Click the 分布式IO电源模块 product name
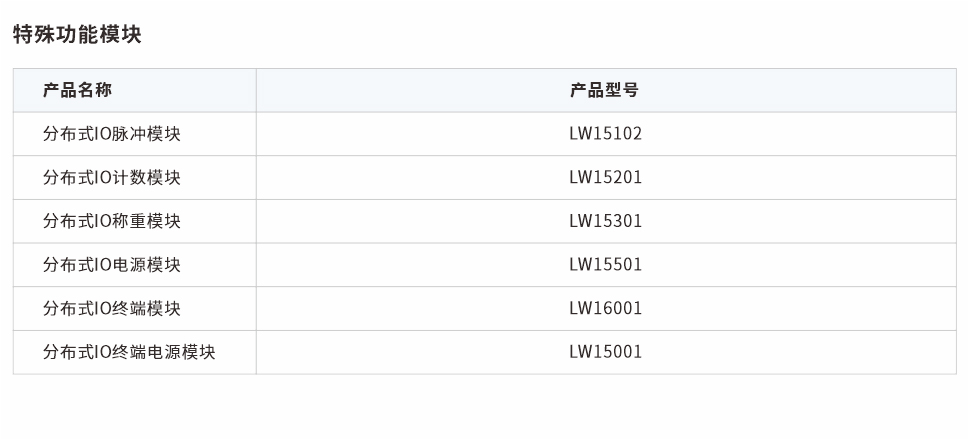This screenshot has width=969, height=440. pyautogui.click(x=112, y=265)
